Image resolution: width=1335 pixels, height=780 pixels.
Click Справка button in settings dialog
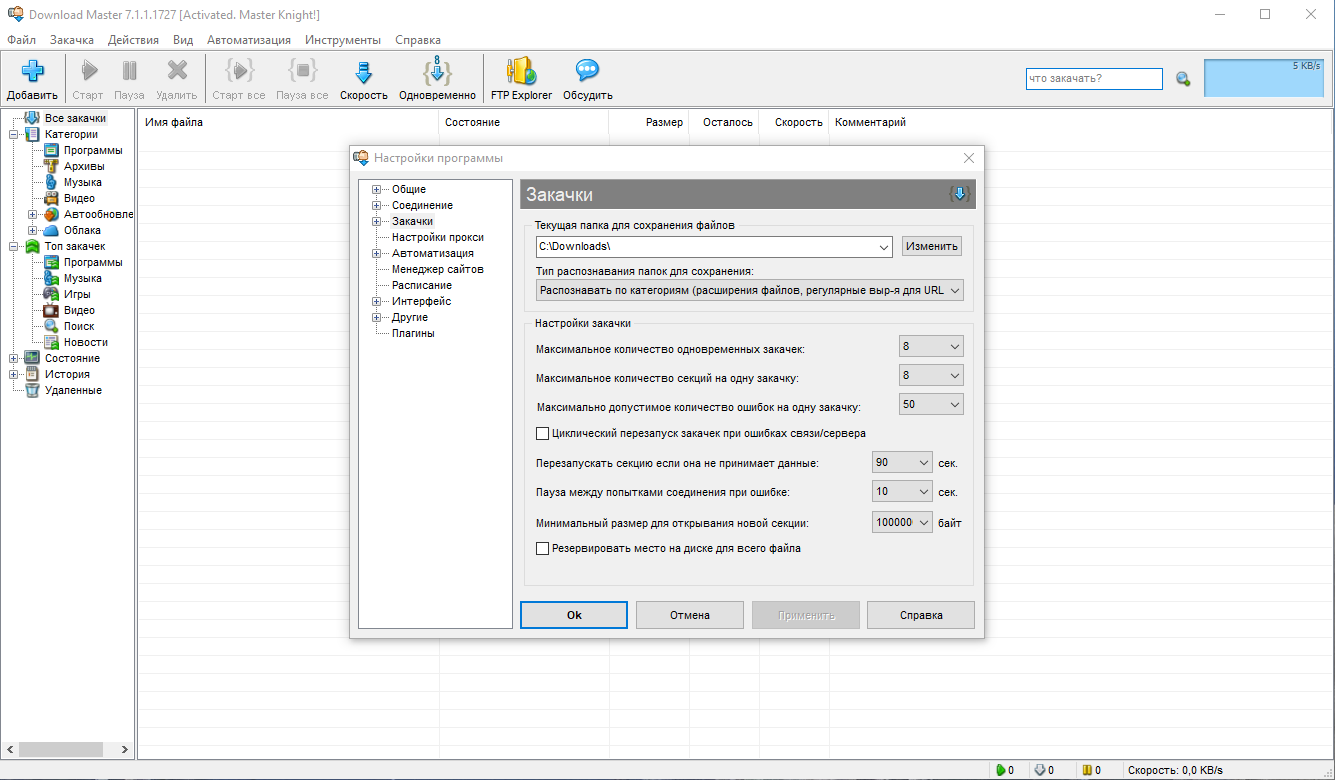pos(921,615)
